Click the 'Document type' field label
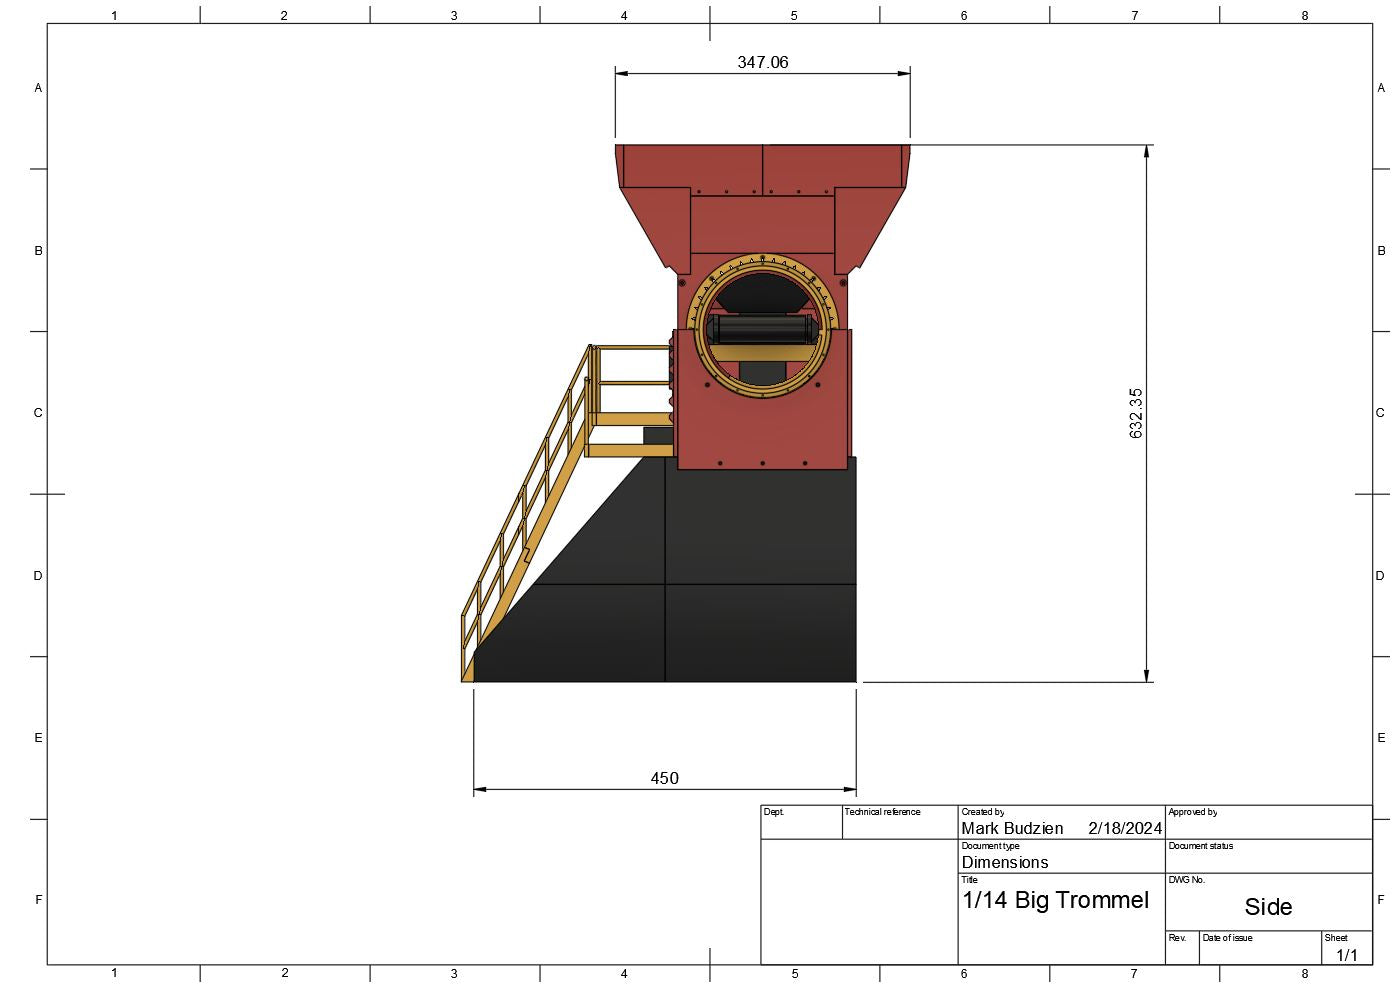1397x985 pixels. [990, 846]
